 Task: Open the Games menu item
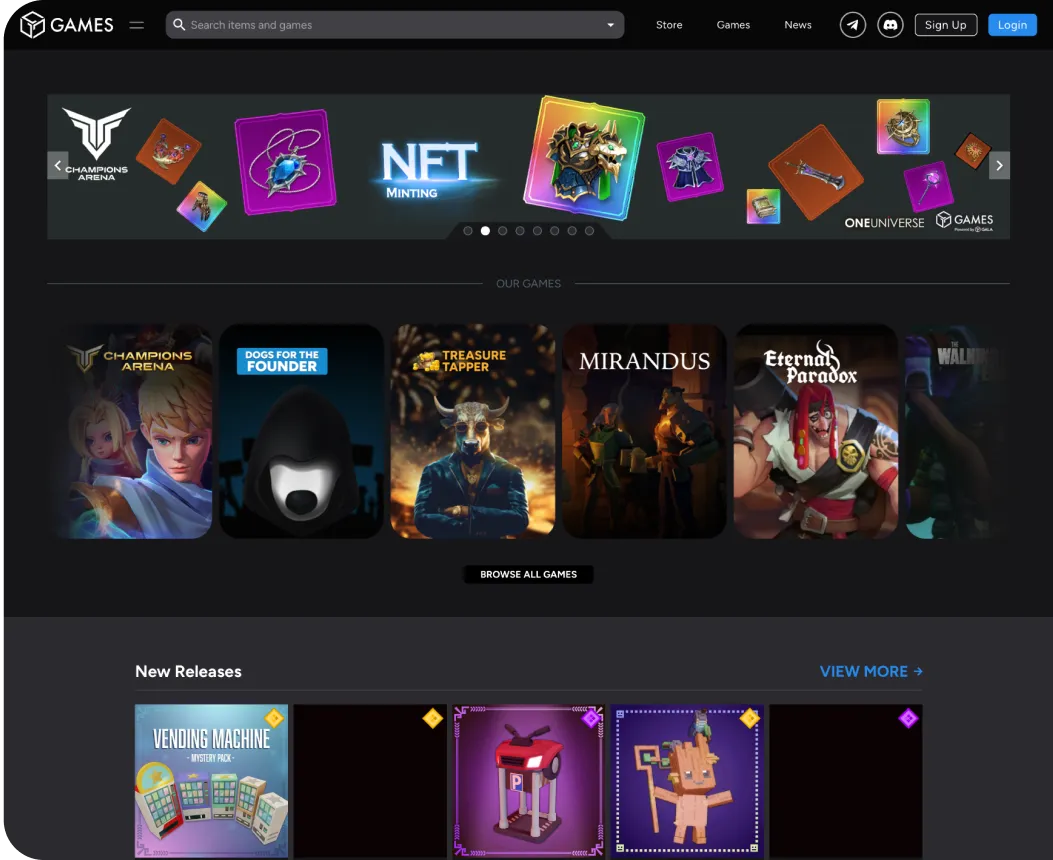(733, 25)
